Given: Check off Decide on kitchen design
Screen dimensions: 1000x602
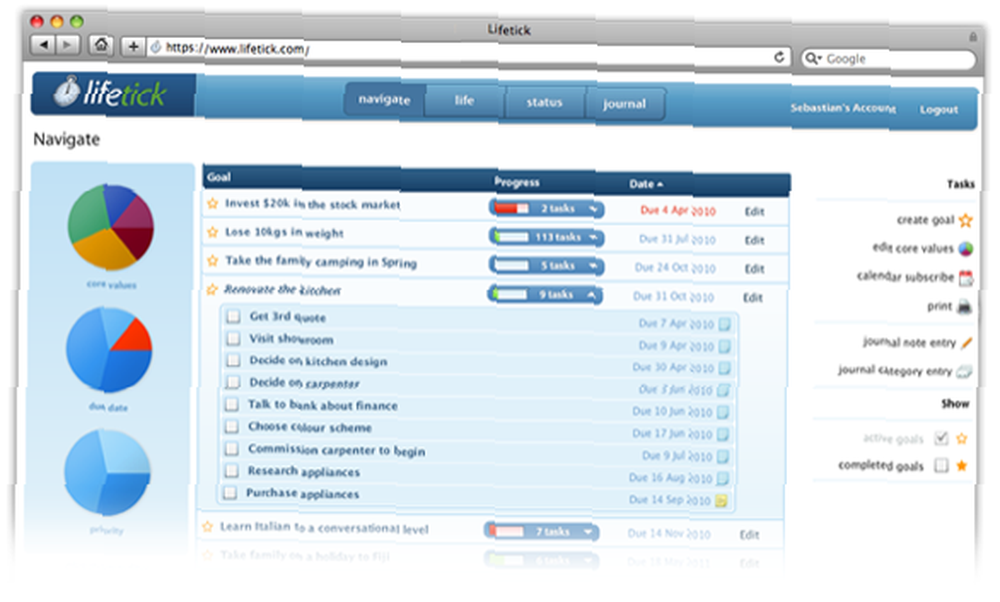Looking at the screenshot, I should pyautogui.click(x=233, y=360).
